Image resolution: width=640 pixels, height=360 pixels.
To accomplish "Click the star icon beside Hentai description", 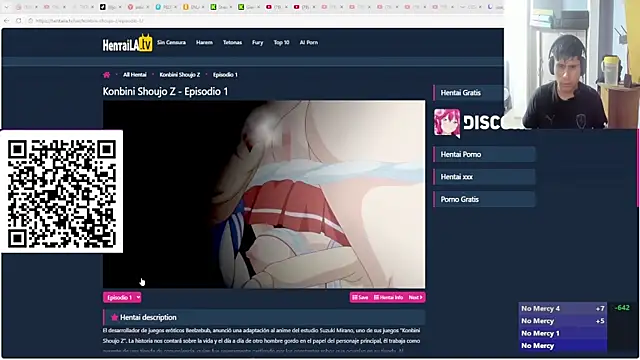I will [x=114, y=317].
